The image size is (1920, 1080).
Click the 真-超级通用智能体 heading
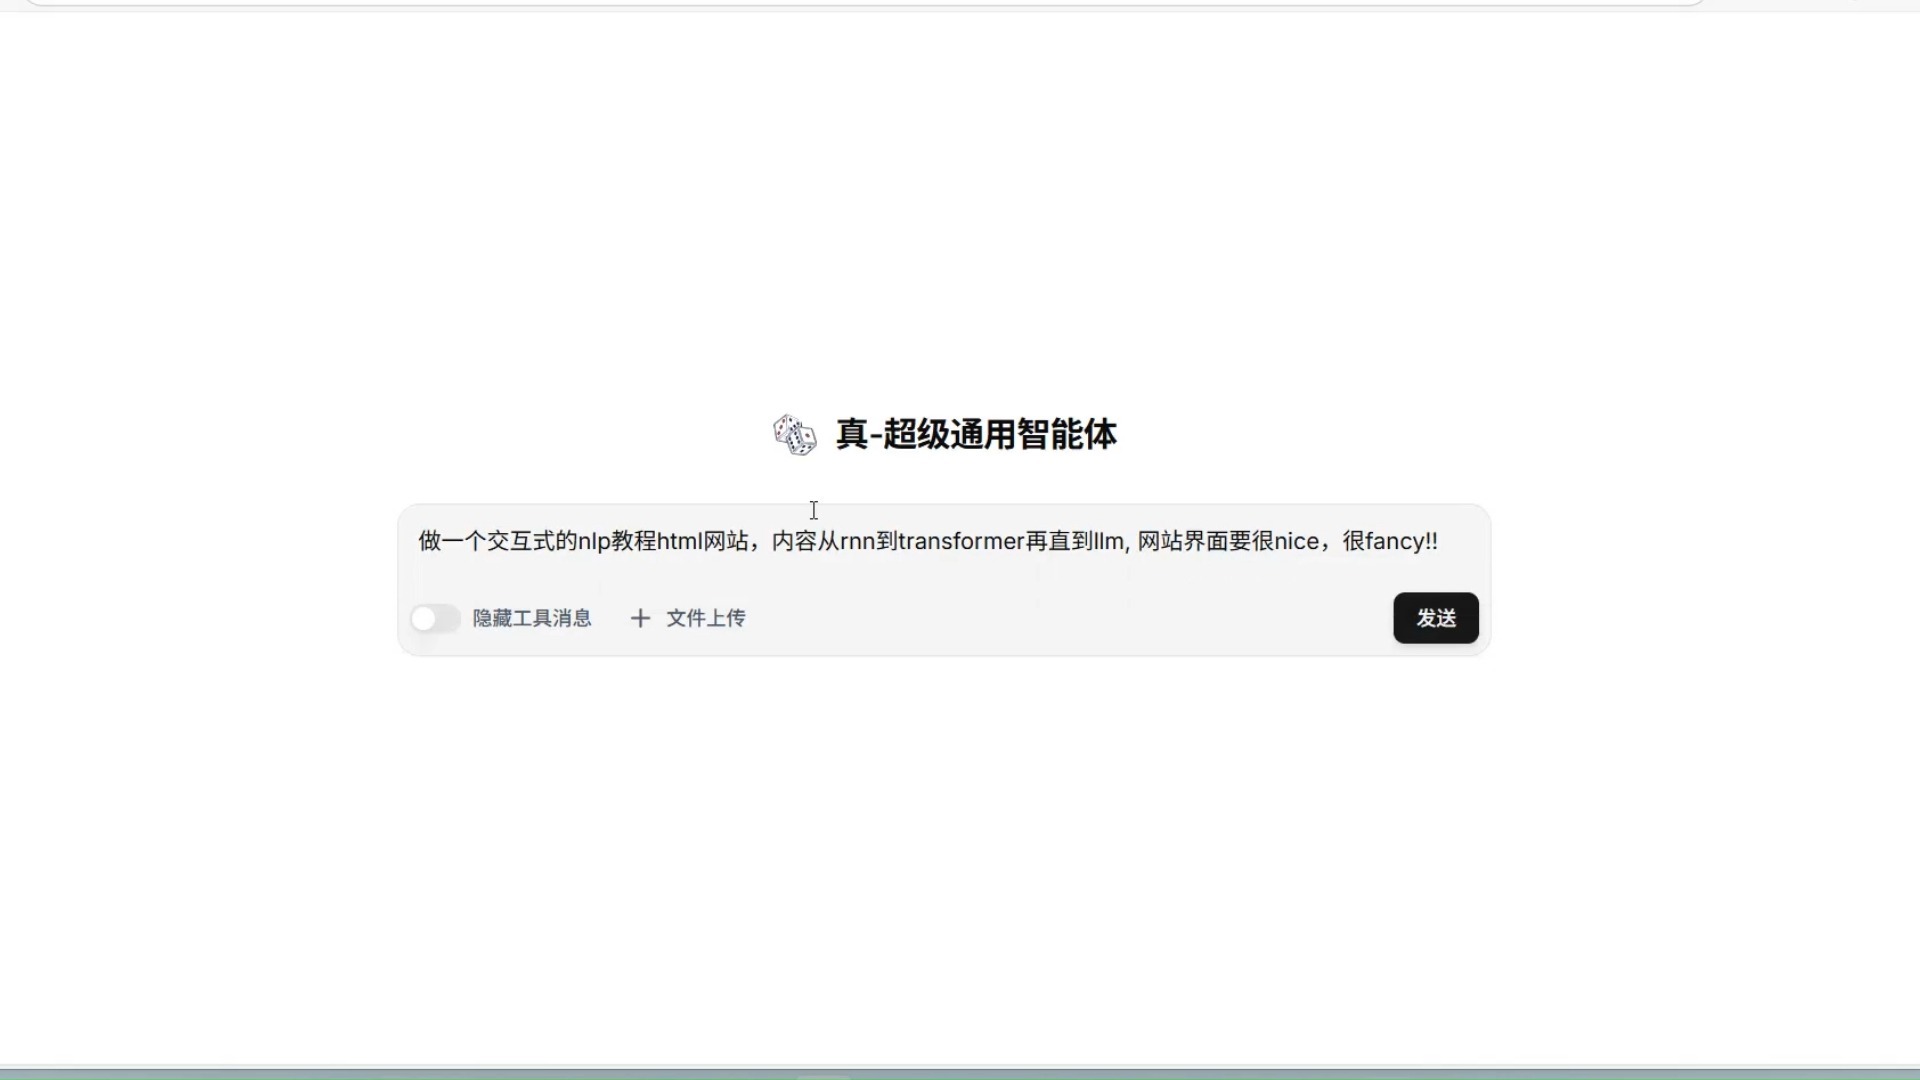pyautogui.click(x=976, y=435)
